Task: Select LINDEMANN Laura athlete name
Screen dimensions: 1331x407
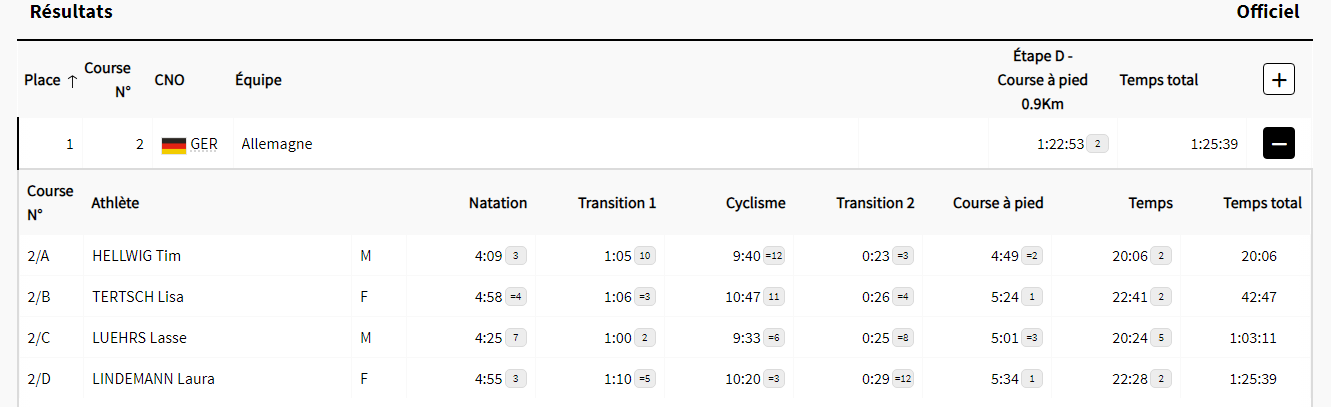Action: tap(153, 379)
